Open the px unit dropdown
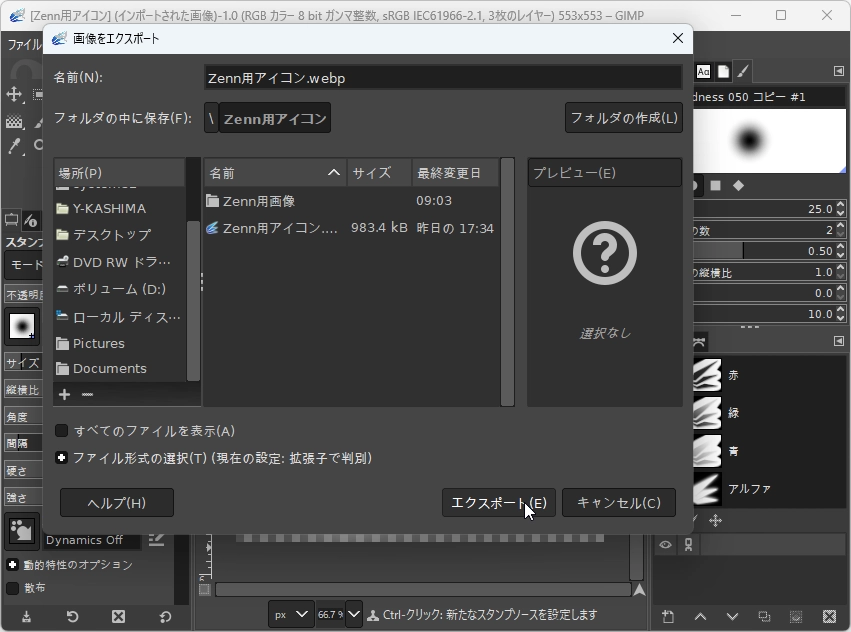Viewport: 851px width, 632px height. click(290, 615)
